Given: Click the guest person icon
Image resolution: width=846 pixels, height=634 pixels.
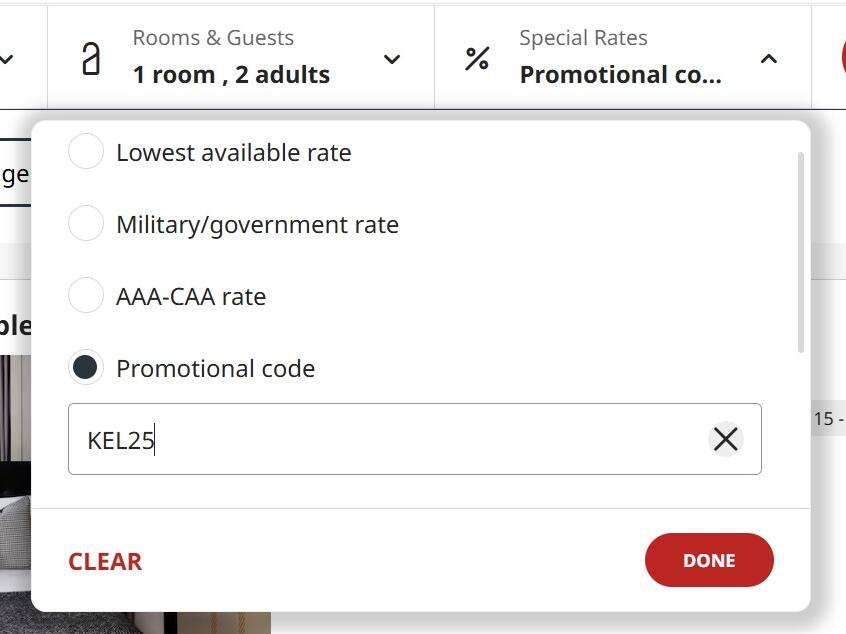Looking at the screenshot, I should point(91,59).
